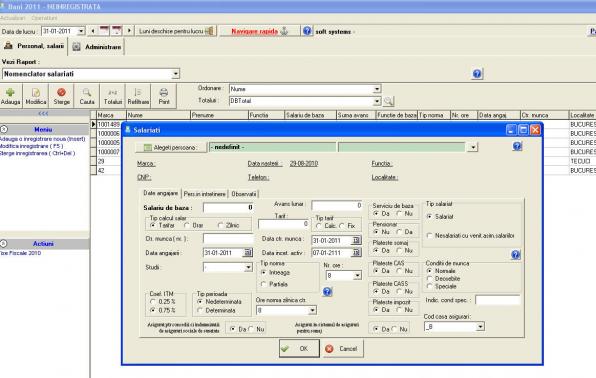
Task: Click help icon at top of Salariati dialog
Action: pos(517,146)
